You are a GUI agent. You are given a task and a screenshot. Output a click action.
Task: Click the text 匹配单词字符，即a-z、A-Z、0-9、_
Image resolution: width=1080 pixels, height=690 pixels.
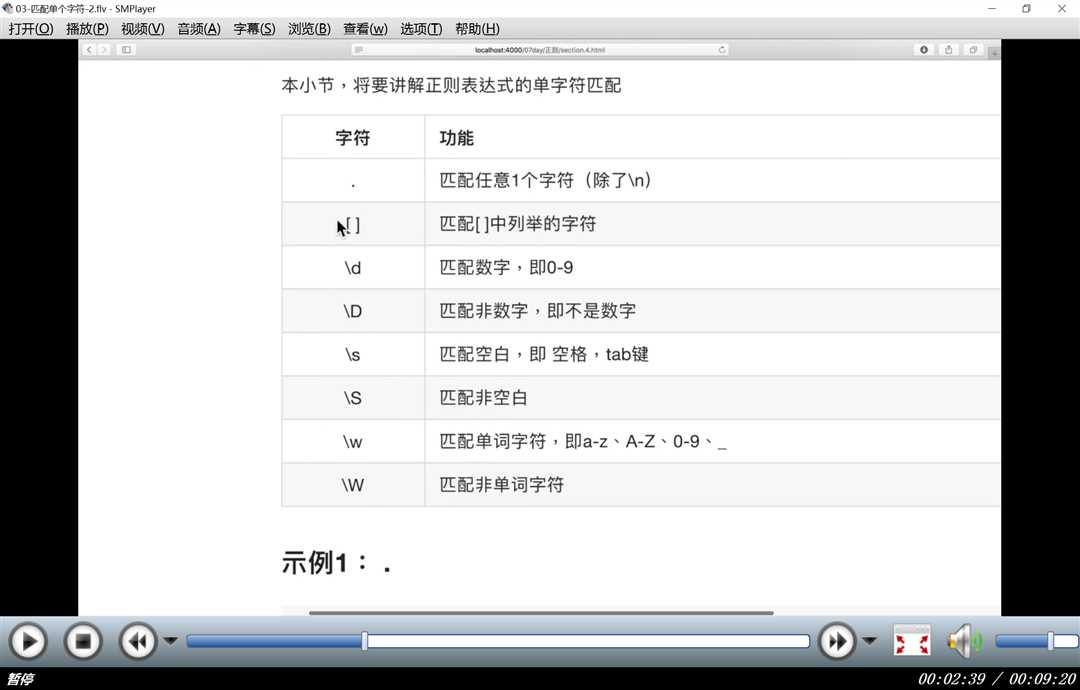[583, 441]
